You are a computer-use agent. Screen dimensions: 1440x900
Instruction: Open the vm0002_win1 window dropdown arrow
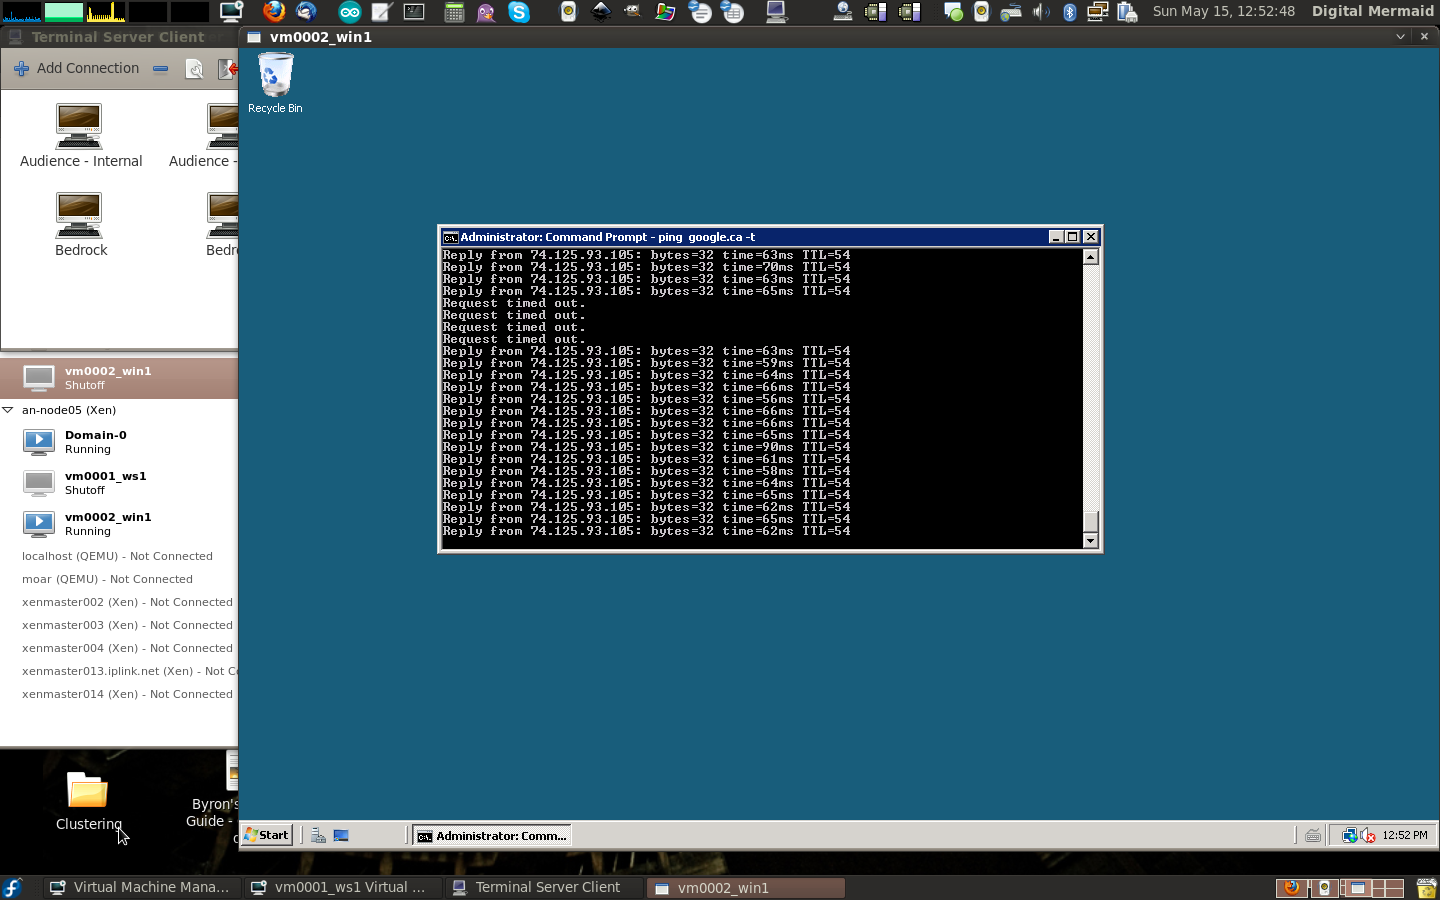tap(1400, 36)
